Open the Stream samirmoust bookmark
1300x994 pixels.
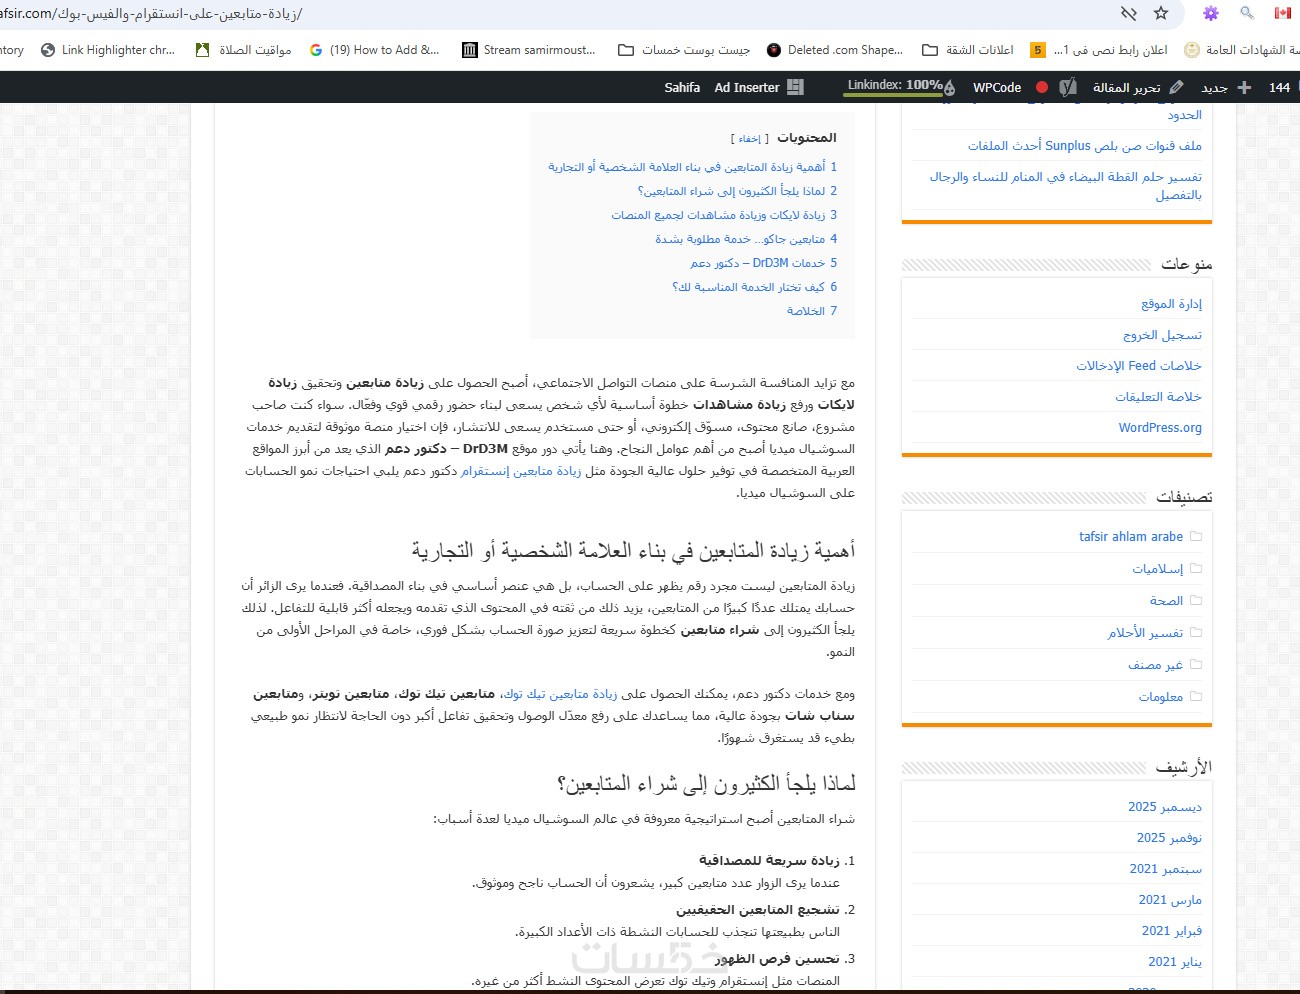tap(529, 49)
